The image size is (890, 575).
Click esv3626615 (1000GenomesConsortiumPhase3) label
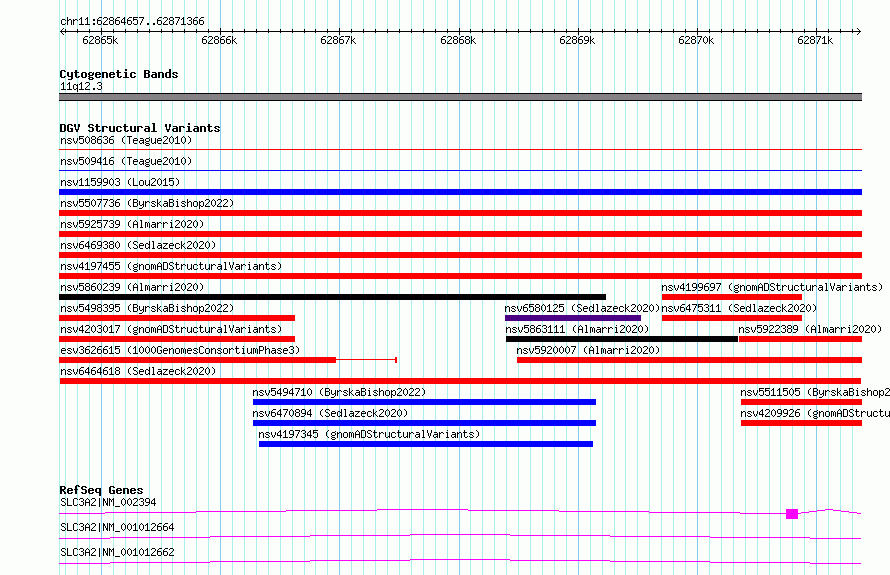pyautogui.click(x=180, y=350)
